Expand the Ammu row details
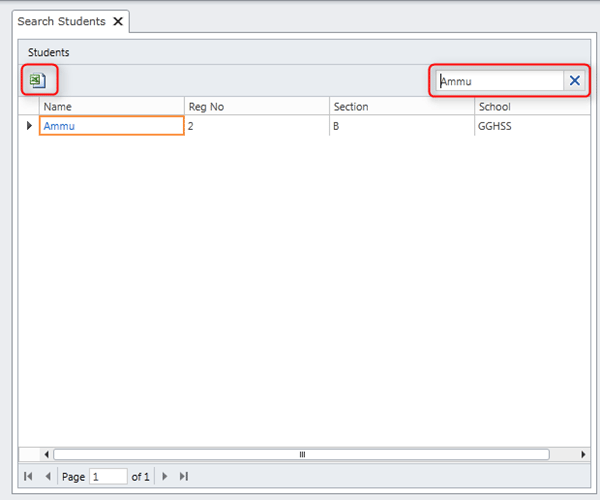600x500 pixels. coord(29,125)
